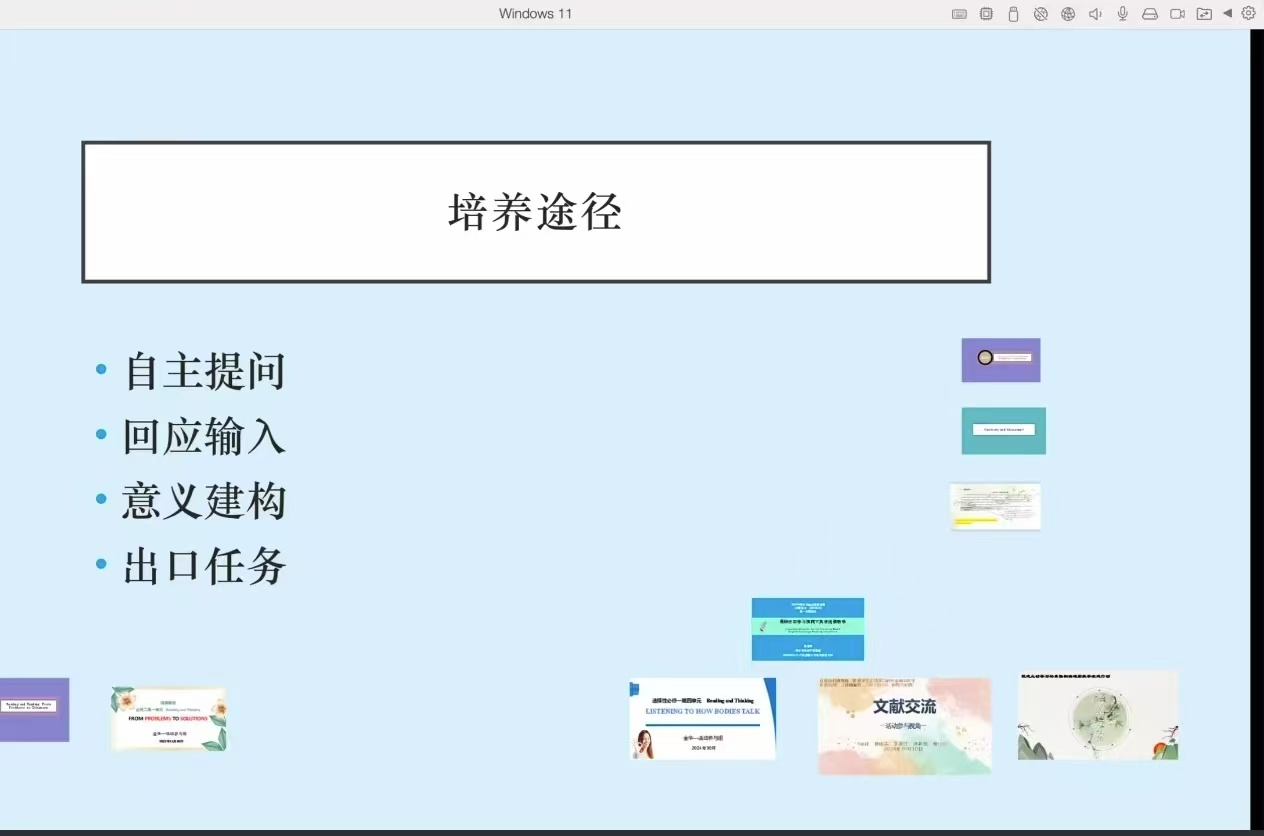Collapse toolbar with the left triangle arrow
This screenshot has width=1264, height=836.
[1227, 13]
